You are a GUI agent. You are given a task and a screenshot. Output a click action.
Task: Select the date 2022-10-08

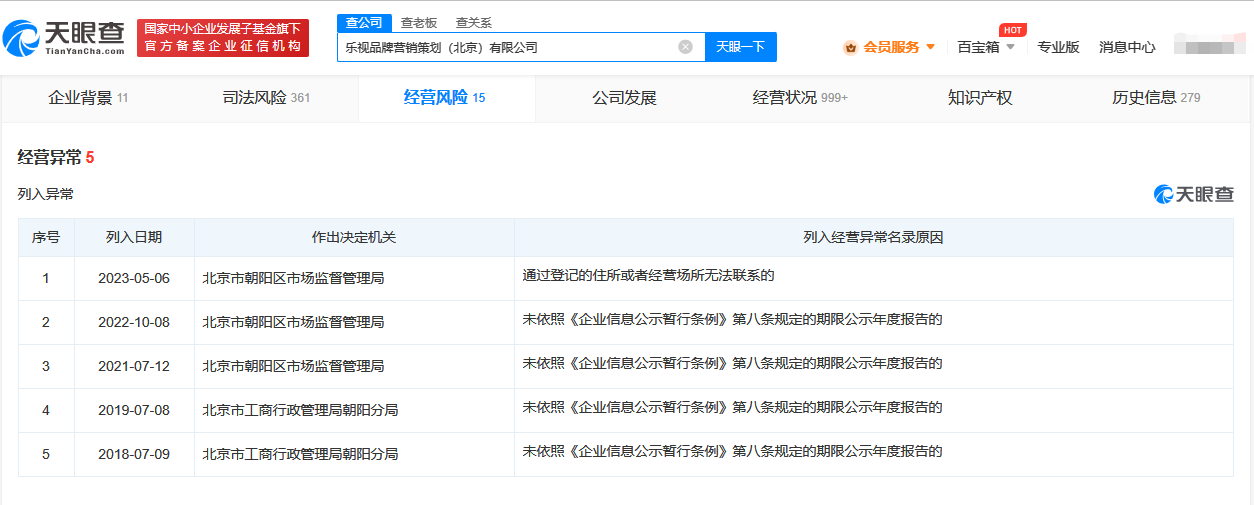[134, 322]
